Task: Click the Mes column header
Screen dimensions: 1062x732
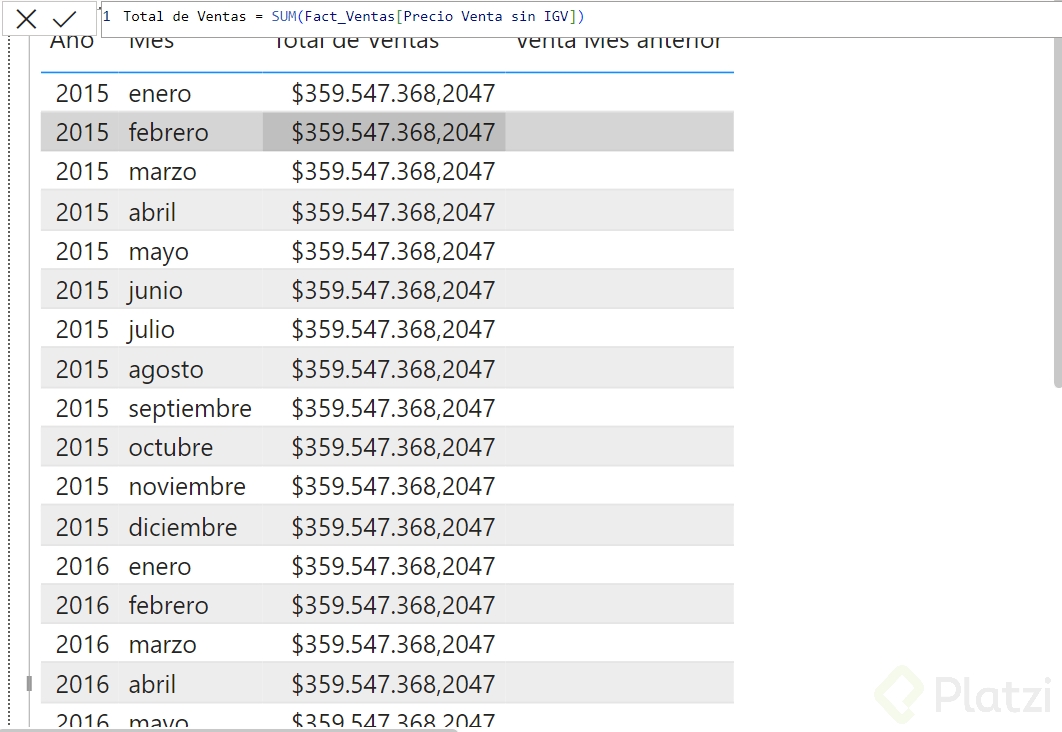Action: 151,44
